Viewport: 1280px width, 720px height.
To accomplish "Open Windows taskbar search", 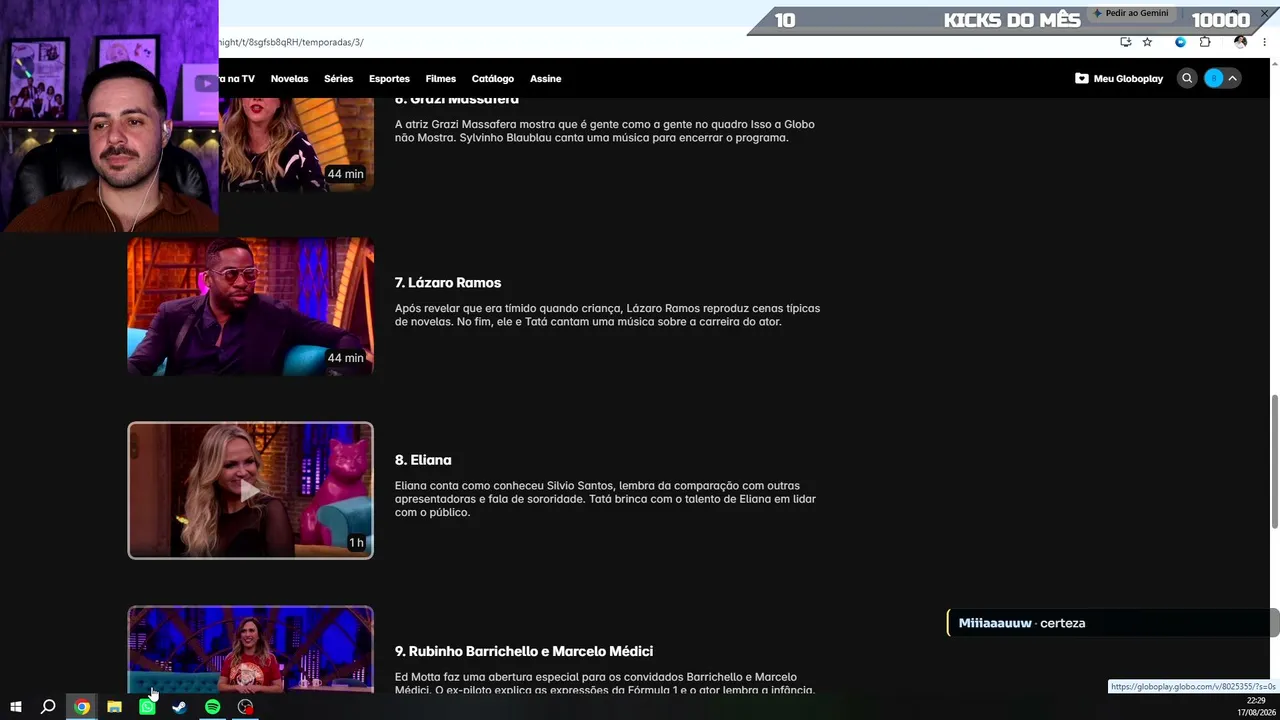I will click(48, 707).
